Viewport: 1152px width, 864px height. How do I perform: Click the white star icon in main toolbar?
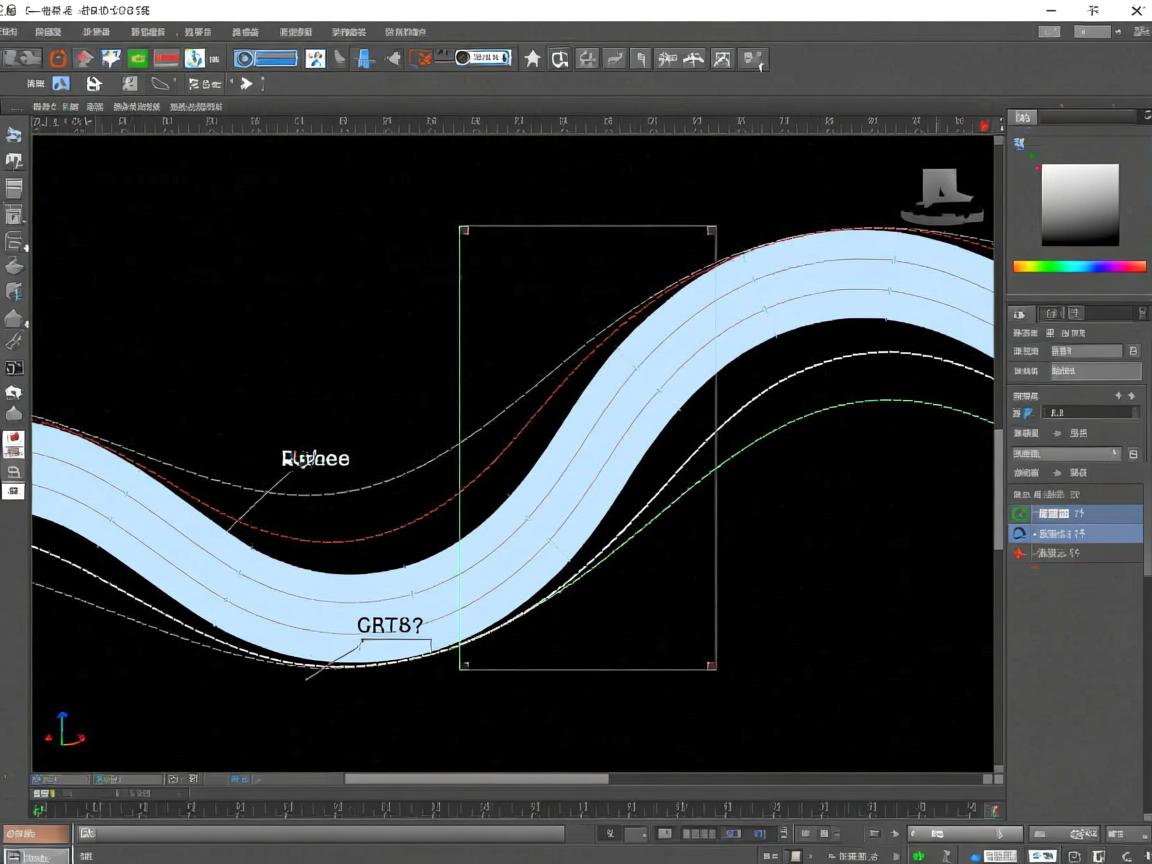[x=533, y=59]
